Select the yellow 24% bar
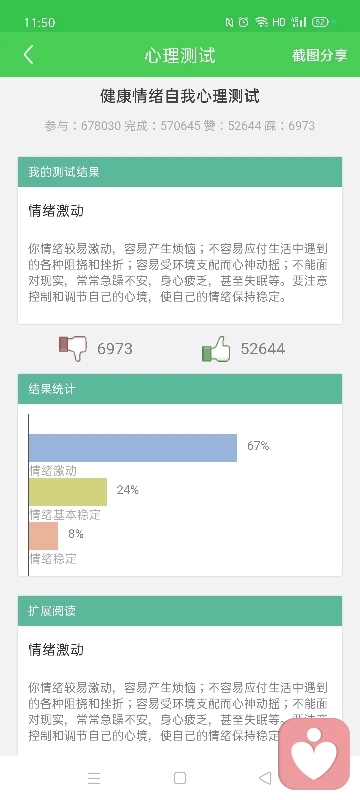 click(68, 492)
